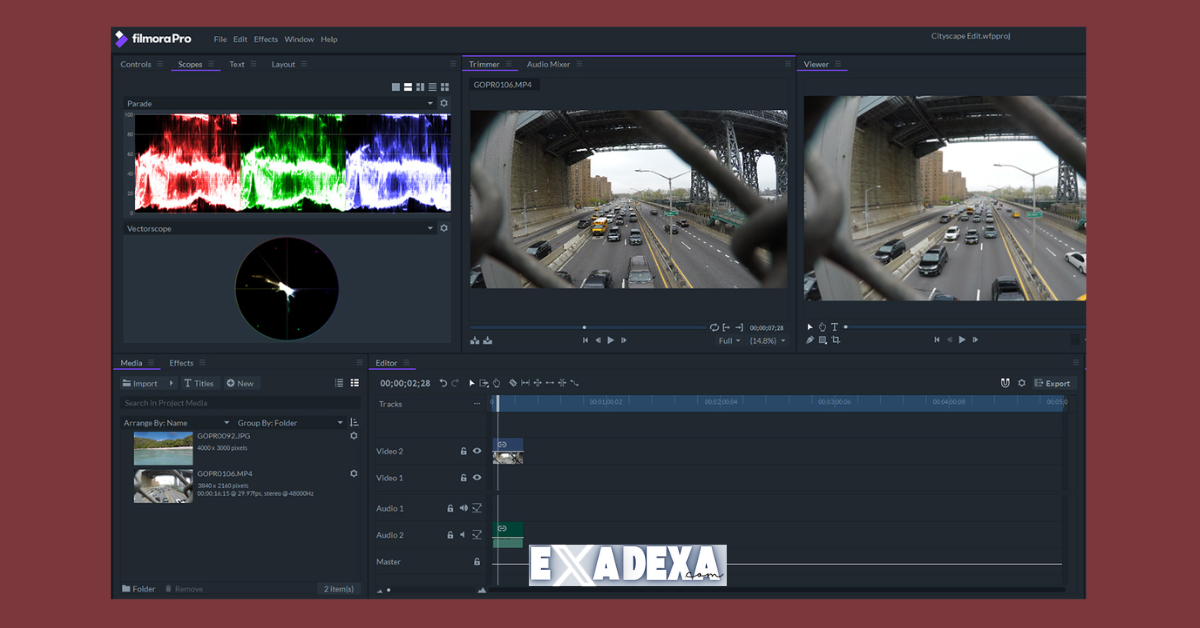Image resolution: width=1200 pixels, height=628 pixels.
Task: Click the Redo icon in the Editor toolbar
Action: tap(455, 383)
